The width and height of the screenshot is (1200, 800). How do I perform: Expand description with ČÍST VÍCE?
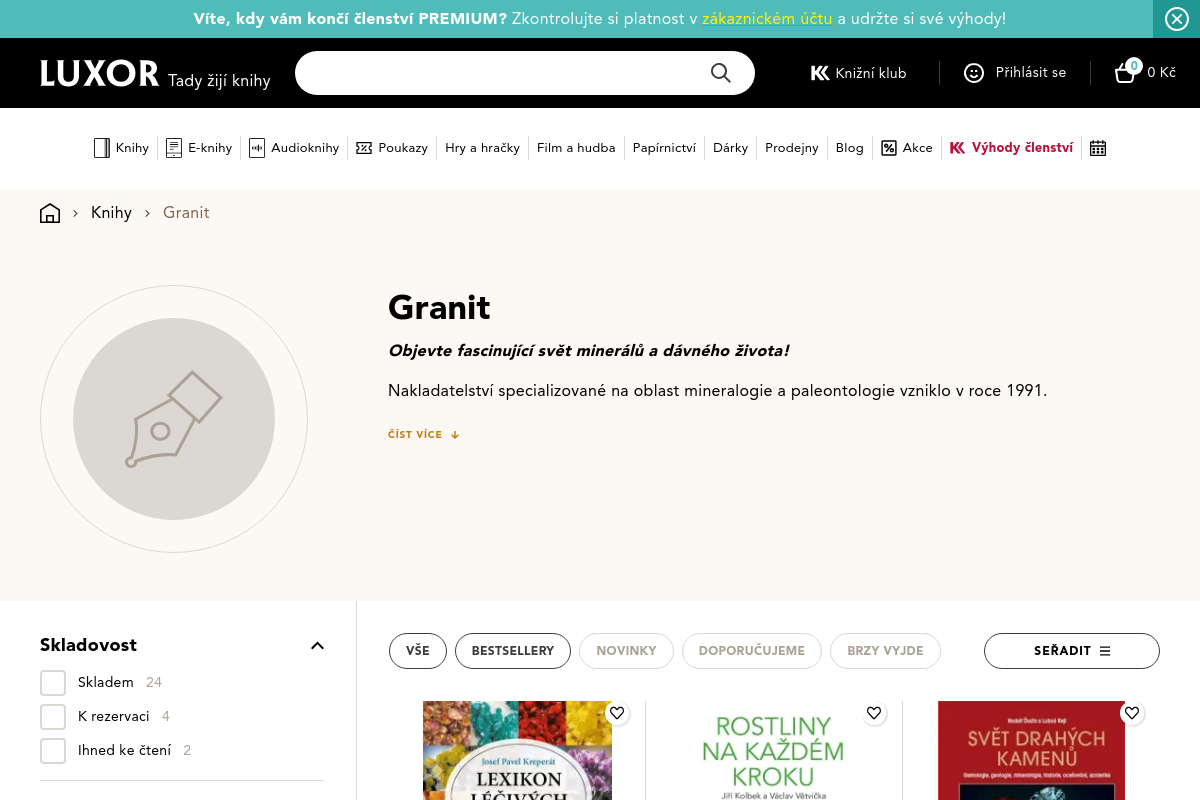click(424, 435)
